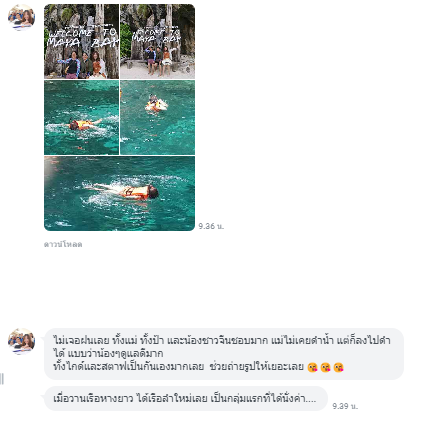Viewport: 441px width, 437px height.
Task: Click the double-bar handle at the left window edge
Action: 2,379
